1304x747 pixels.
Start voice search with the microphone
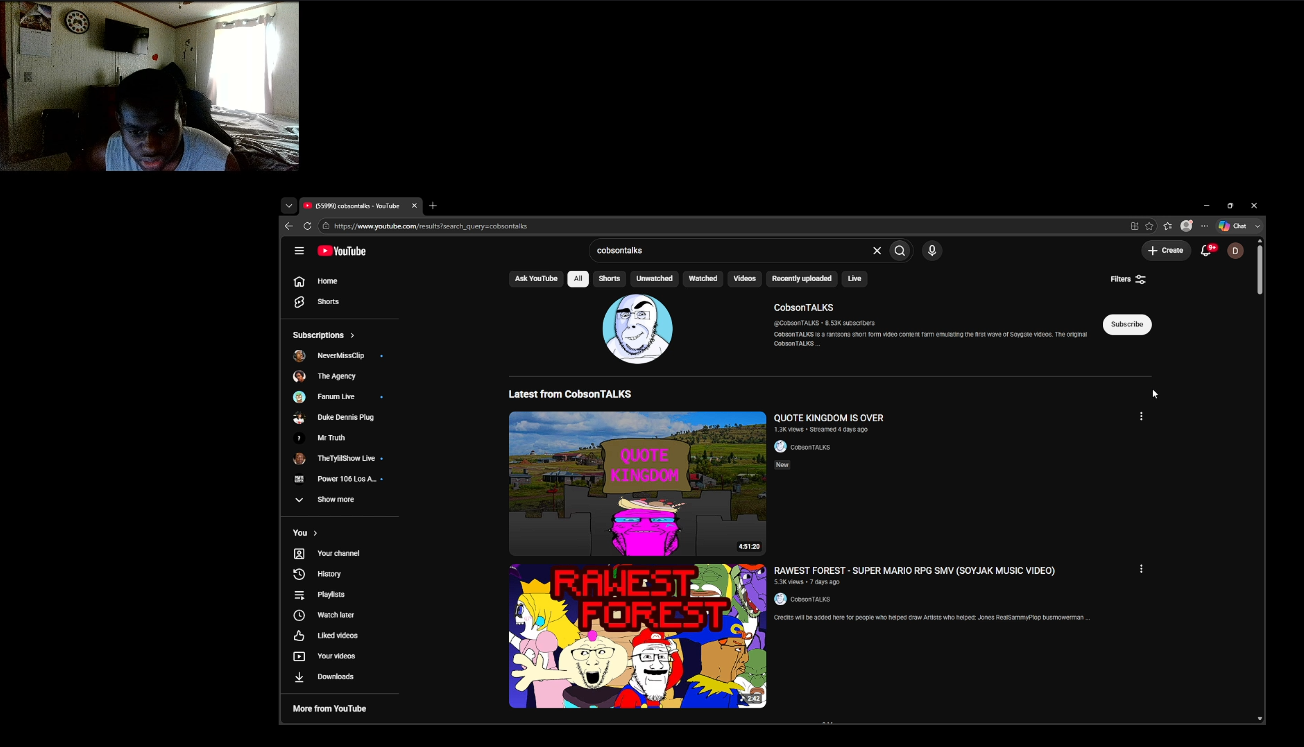[932, 251]
